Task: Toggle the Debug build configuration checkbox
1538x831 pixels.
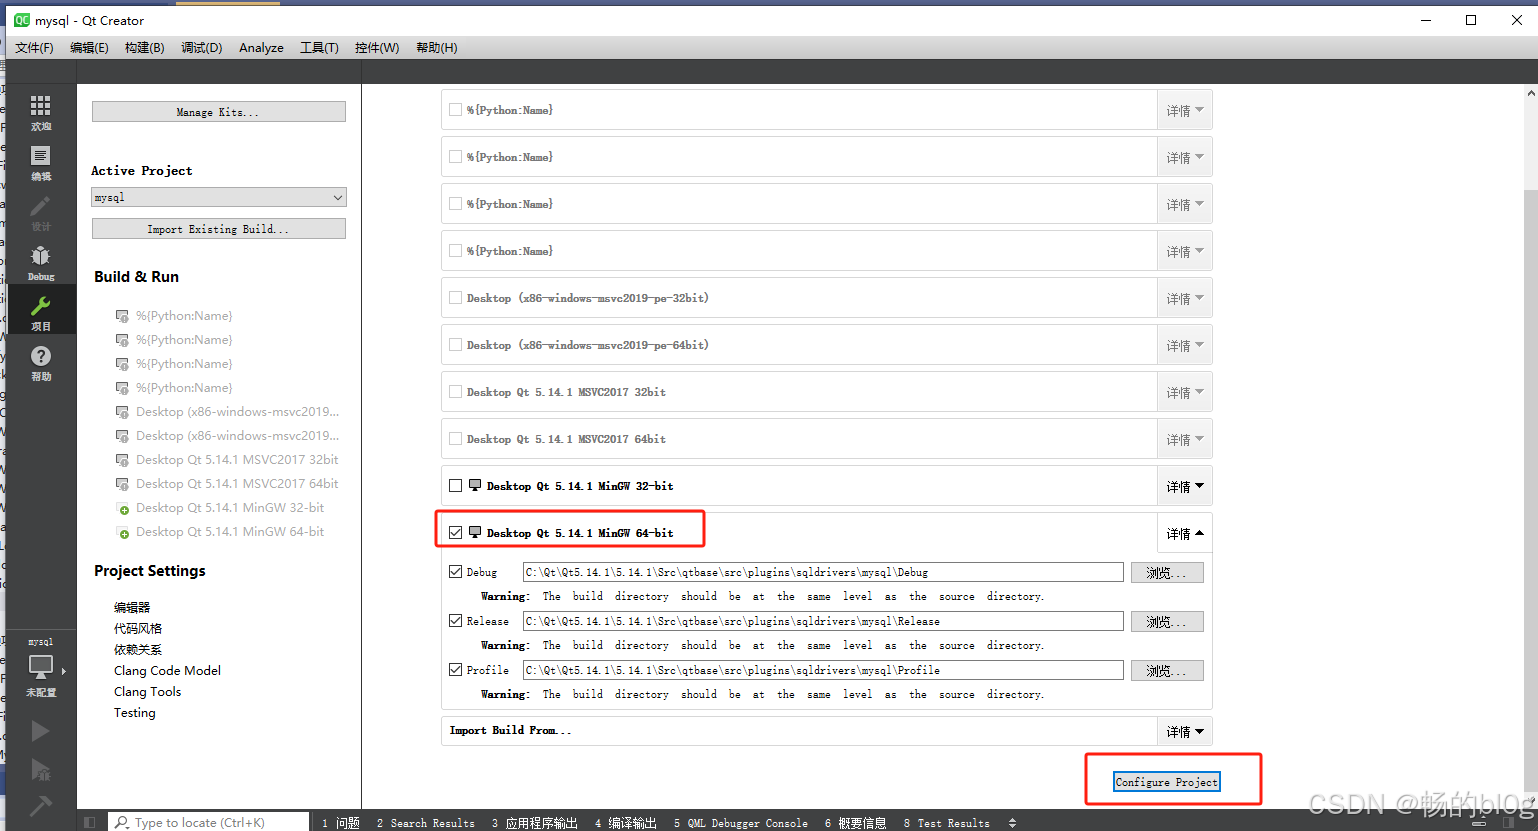Action: point(456,572)
